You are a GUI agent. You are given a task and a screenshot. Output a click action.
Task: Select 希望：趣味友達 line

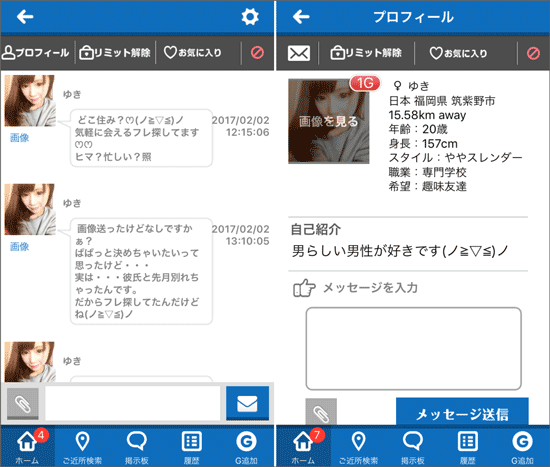(x=427, y=186)
